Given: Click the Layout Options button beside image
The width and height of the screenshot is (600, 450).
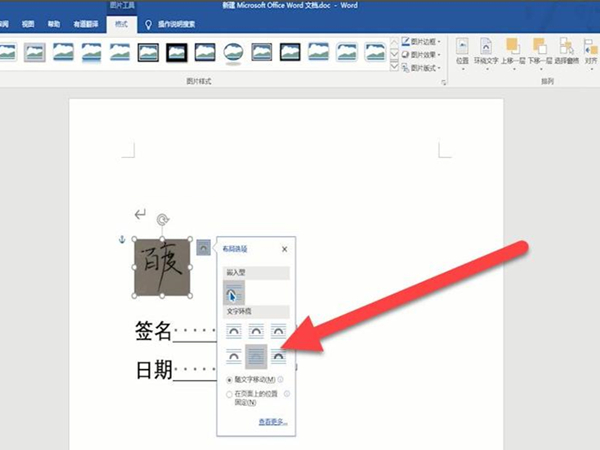Looking at the screenshot, I should (204, 245).
